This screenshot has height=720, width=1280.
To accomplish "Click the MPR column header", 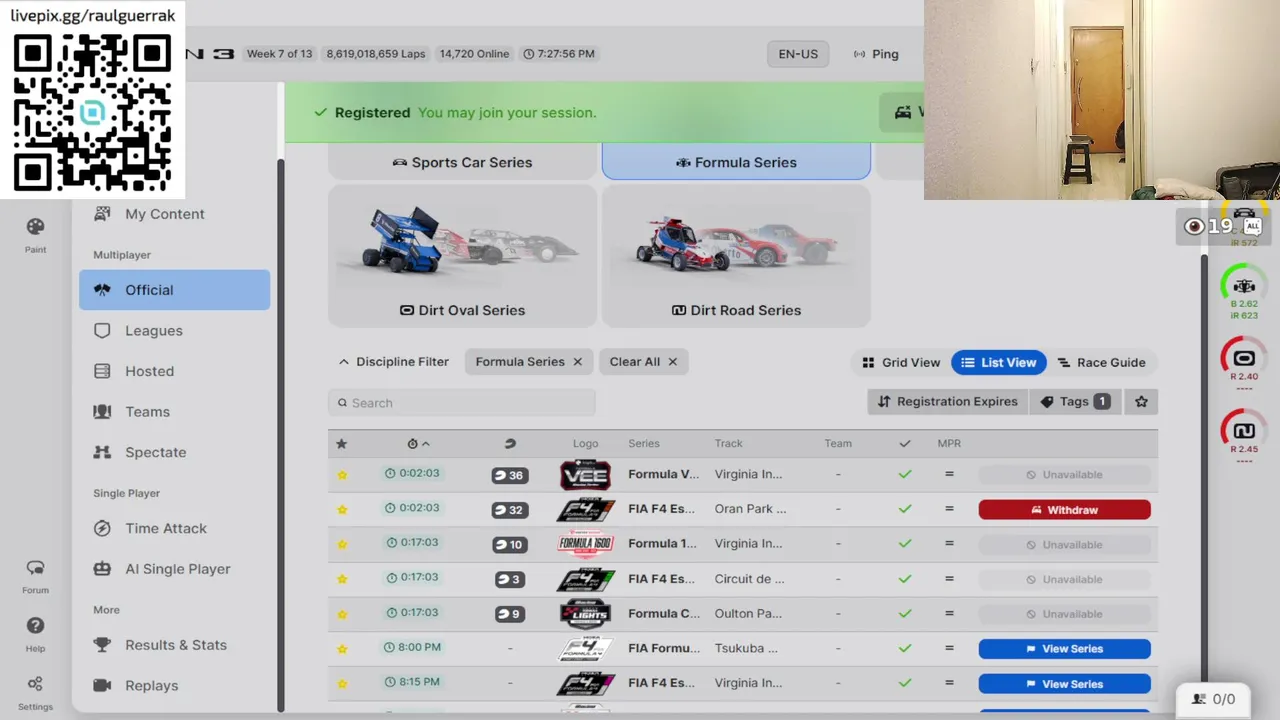I will tap(949, 444).
